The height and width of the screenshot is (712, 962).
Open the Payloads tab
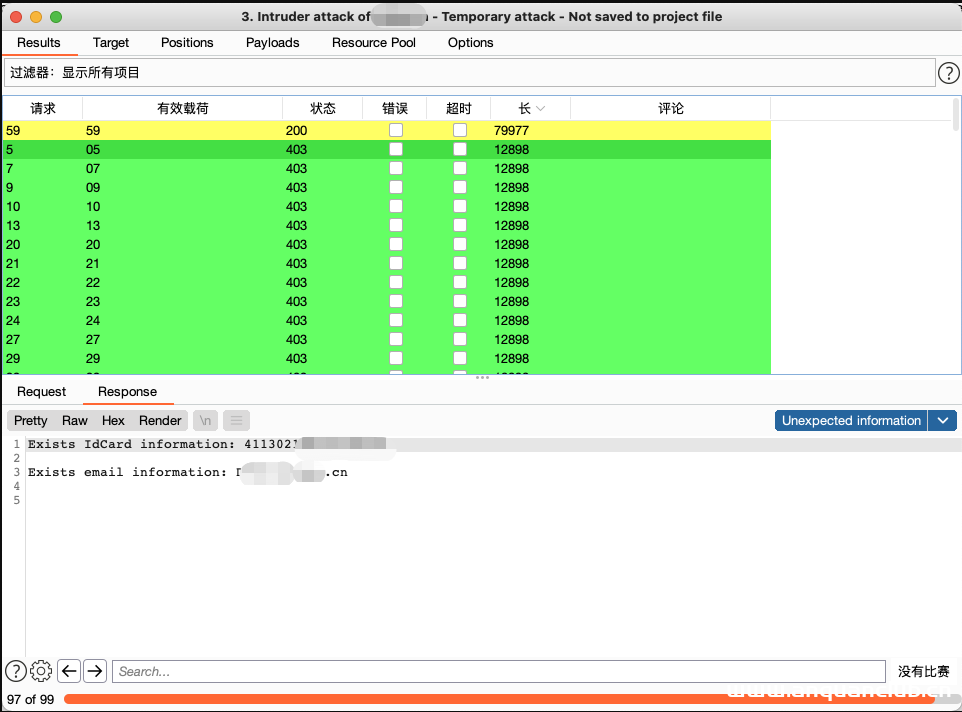point(272,43)
